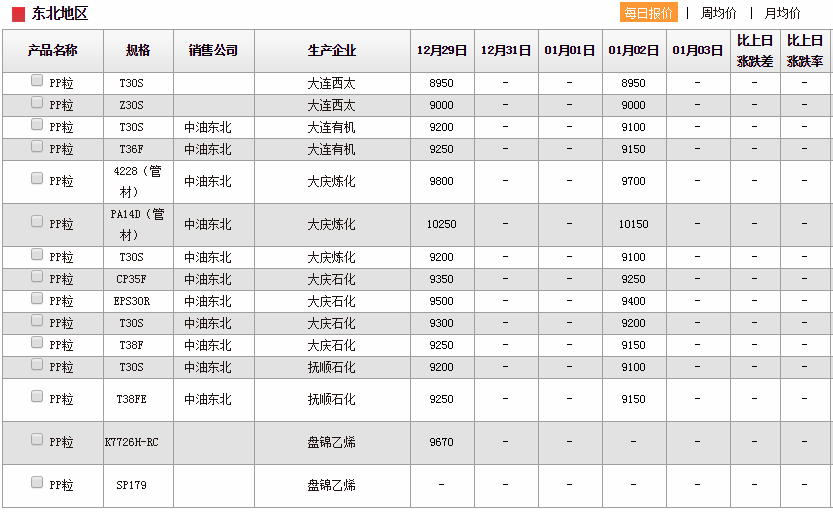
Task: Click the 比上日涨跌差 column header
Action: 755,51
